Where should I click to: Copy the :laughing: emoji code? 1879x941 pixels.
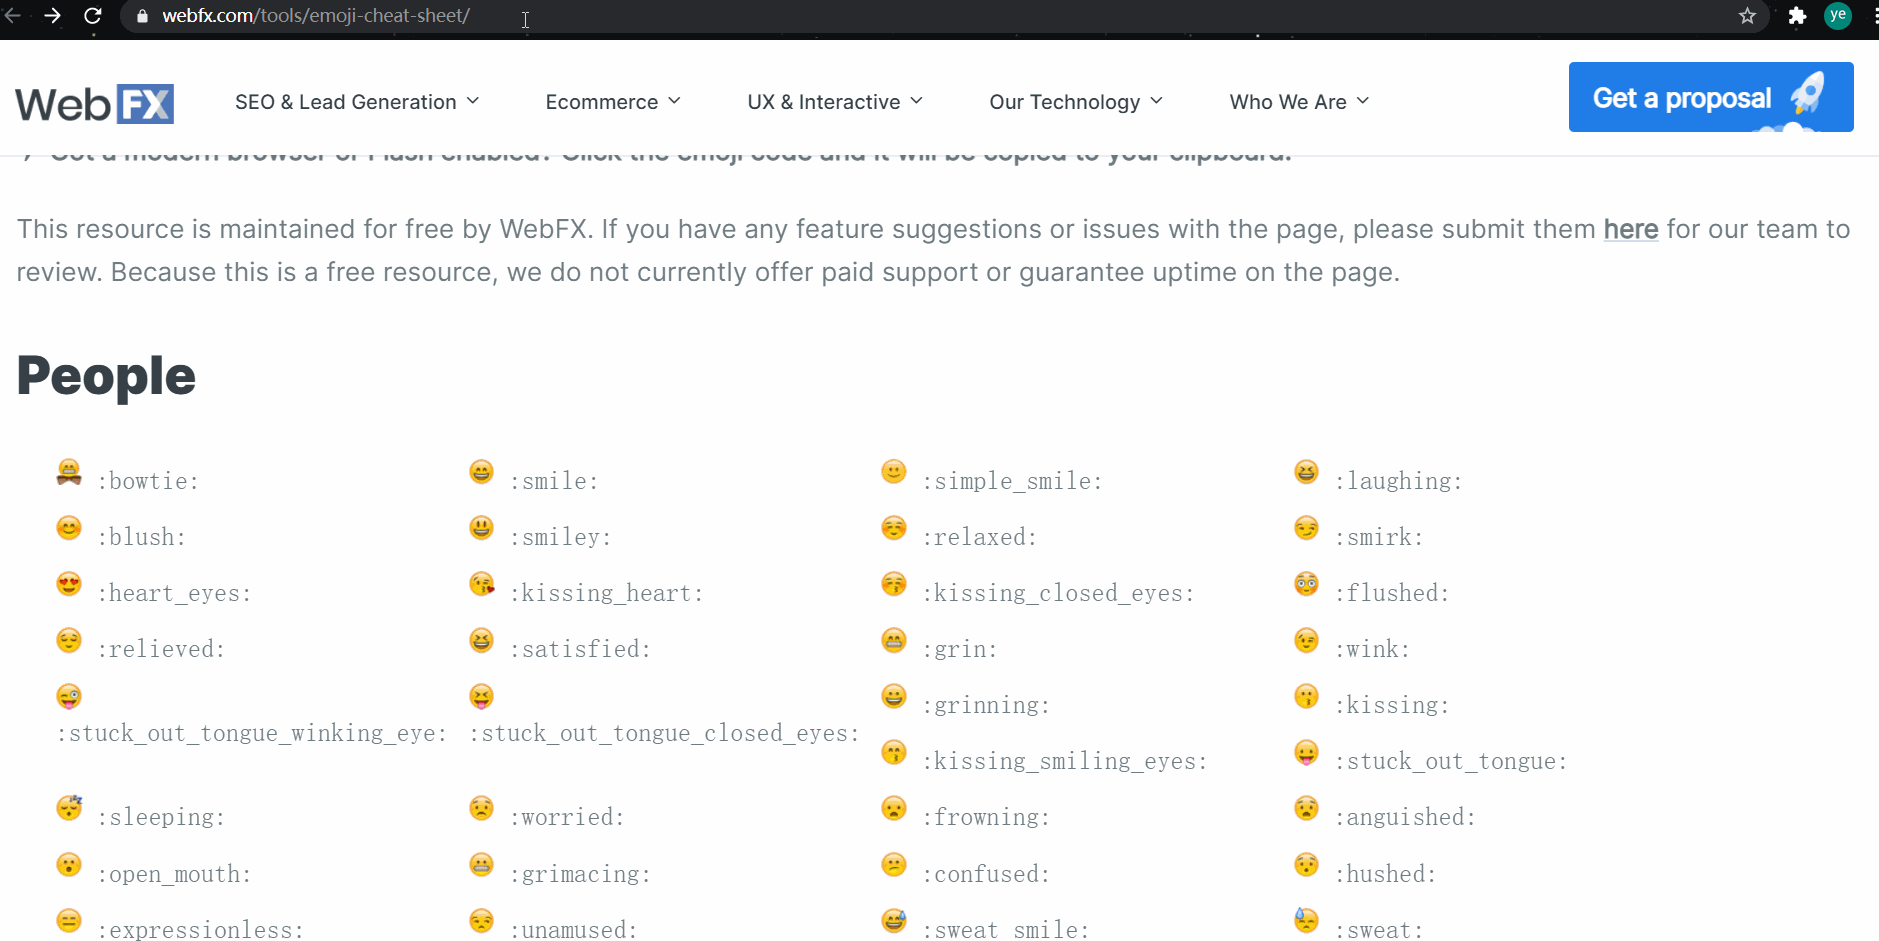tap(1399, 481)
